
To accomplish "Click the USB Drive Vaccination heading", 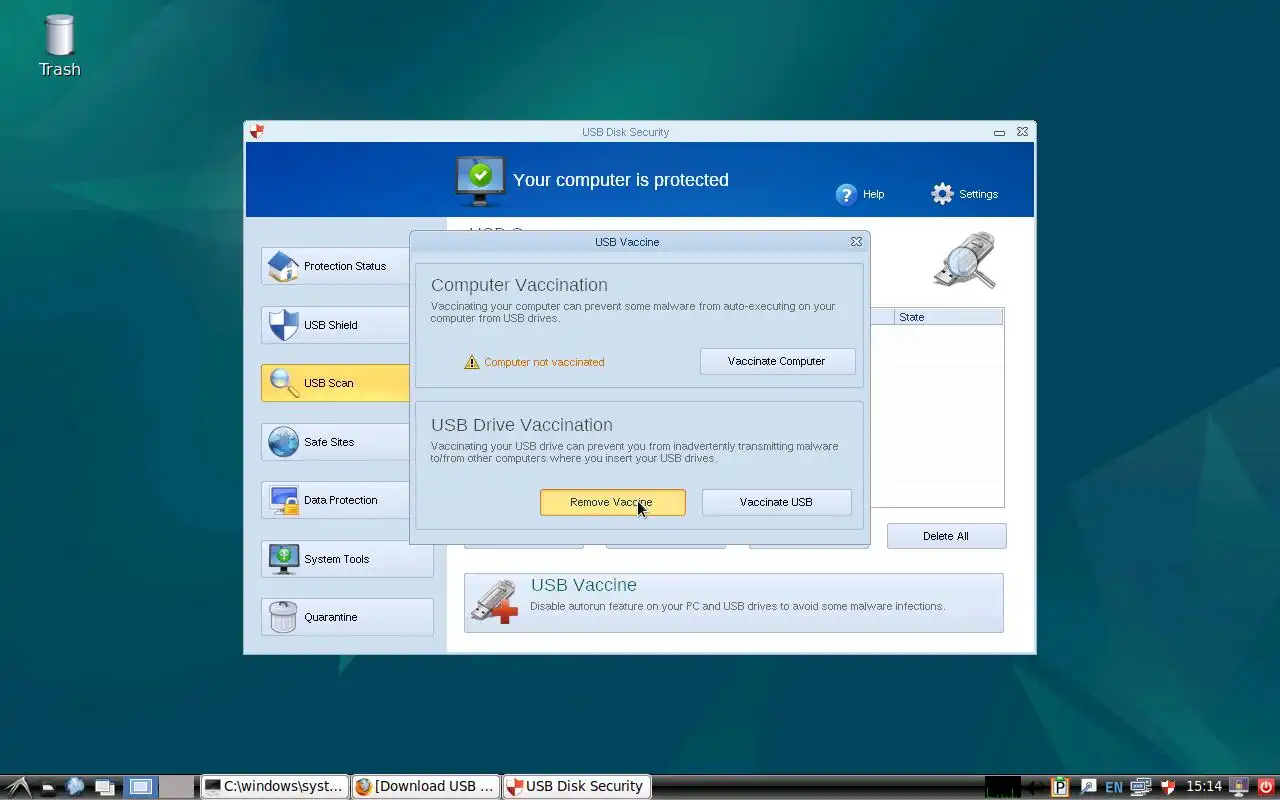I will pyautogui.click(x=522, y=425).
